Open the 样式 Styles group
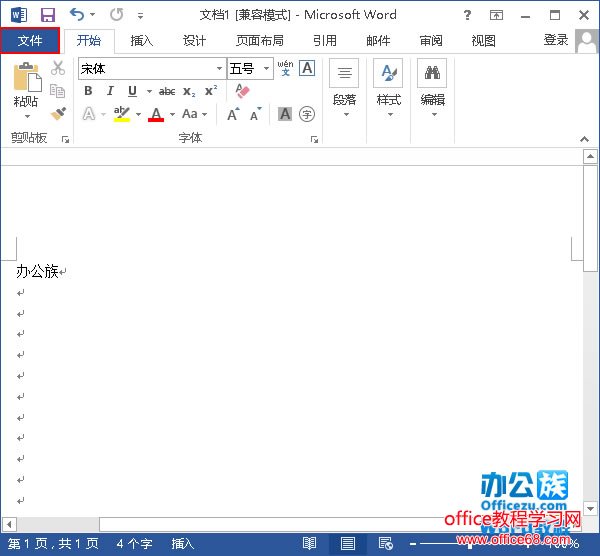This screenshot has width=600, height=556. (388, 89)
